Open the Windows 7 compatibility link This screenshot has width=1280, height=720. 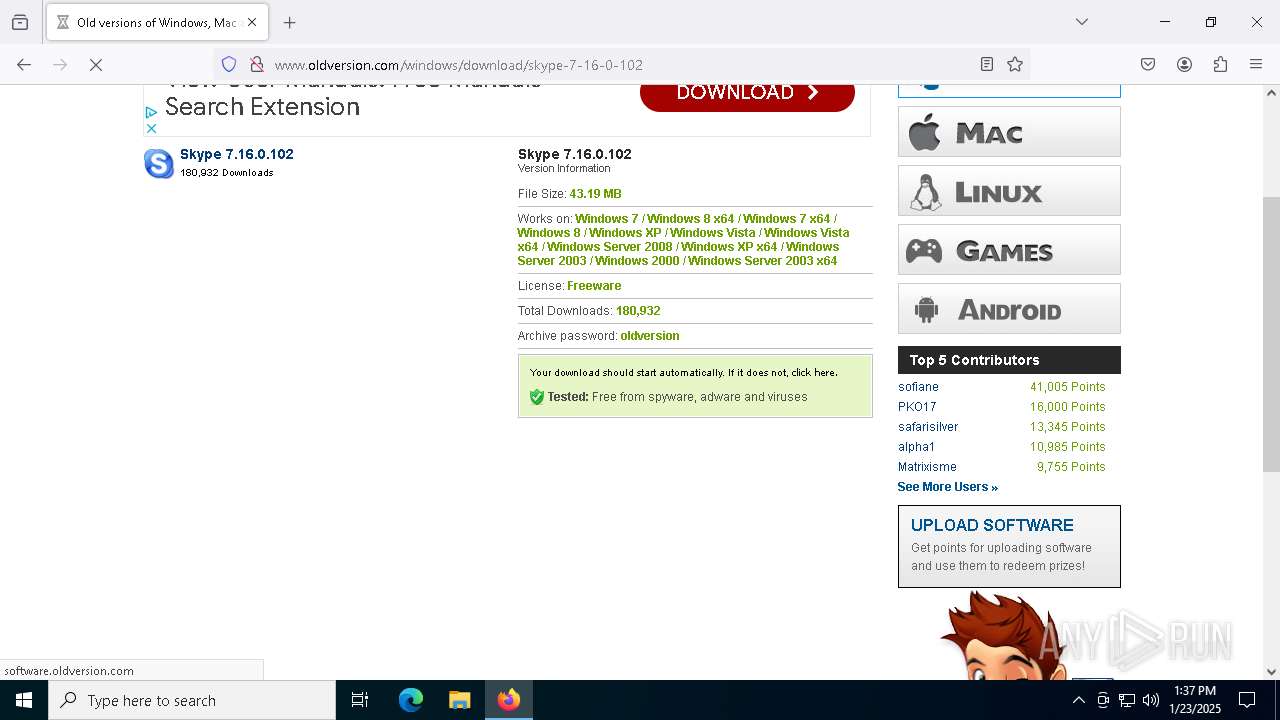(x=606, y=219)
